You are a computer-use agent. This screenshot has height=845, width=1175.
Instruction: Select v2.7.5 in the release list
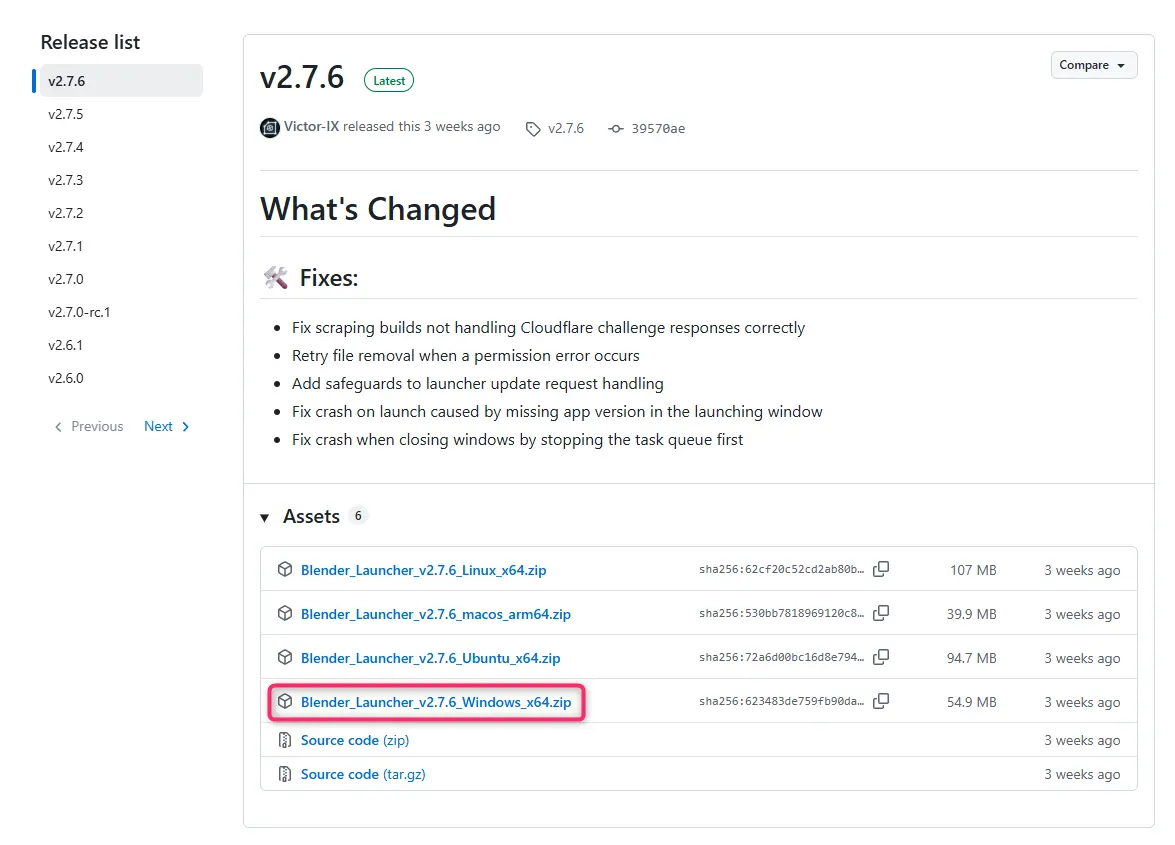66,114
